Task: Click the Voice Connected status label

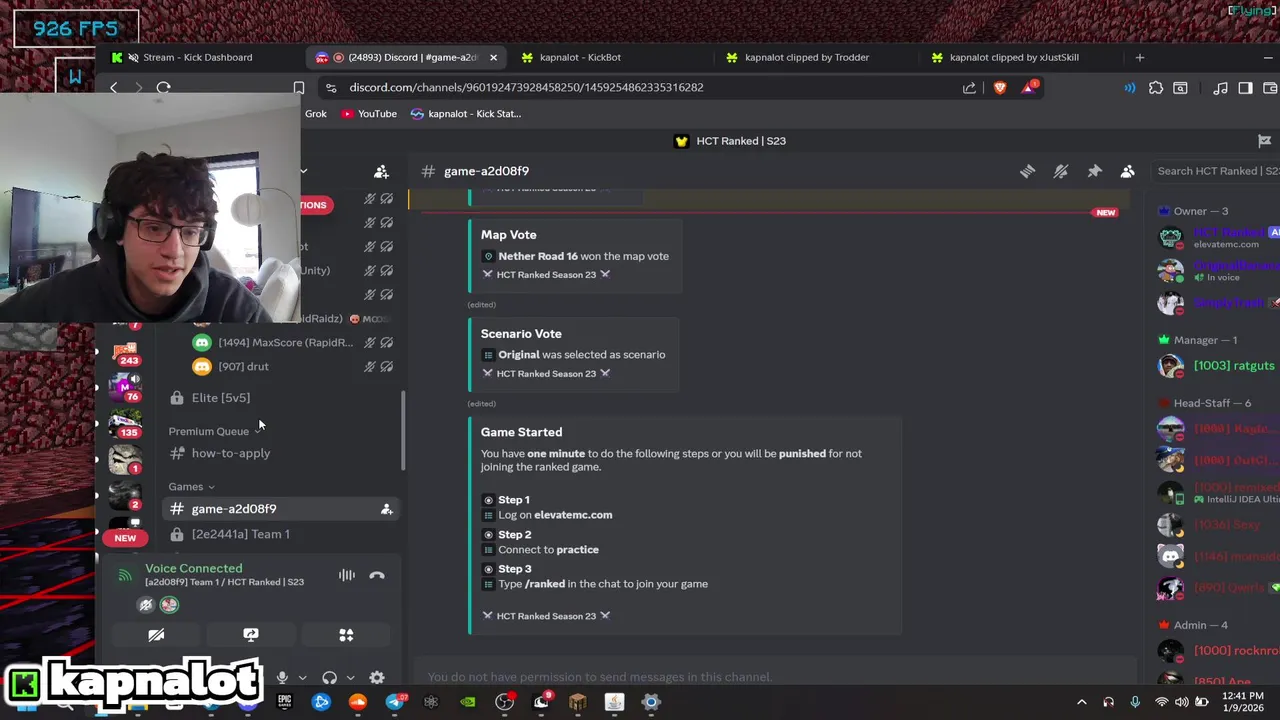Action: [193, 568]
